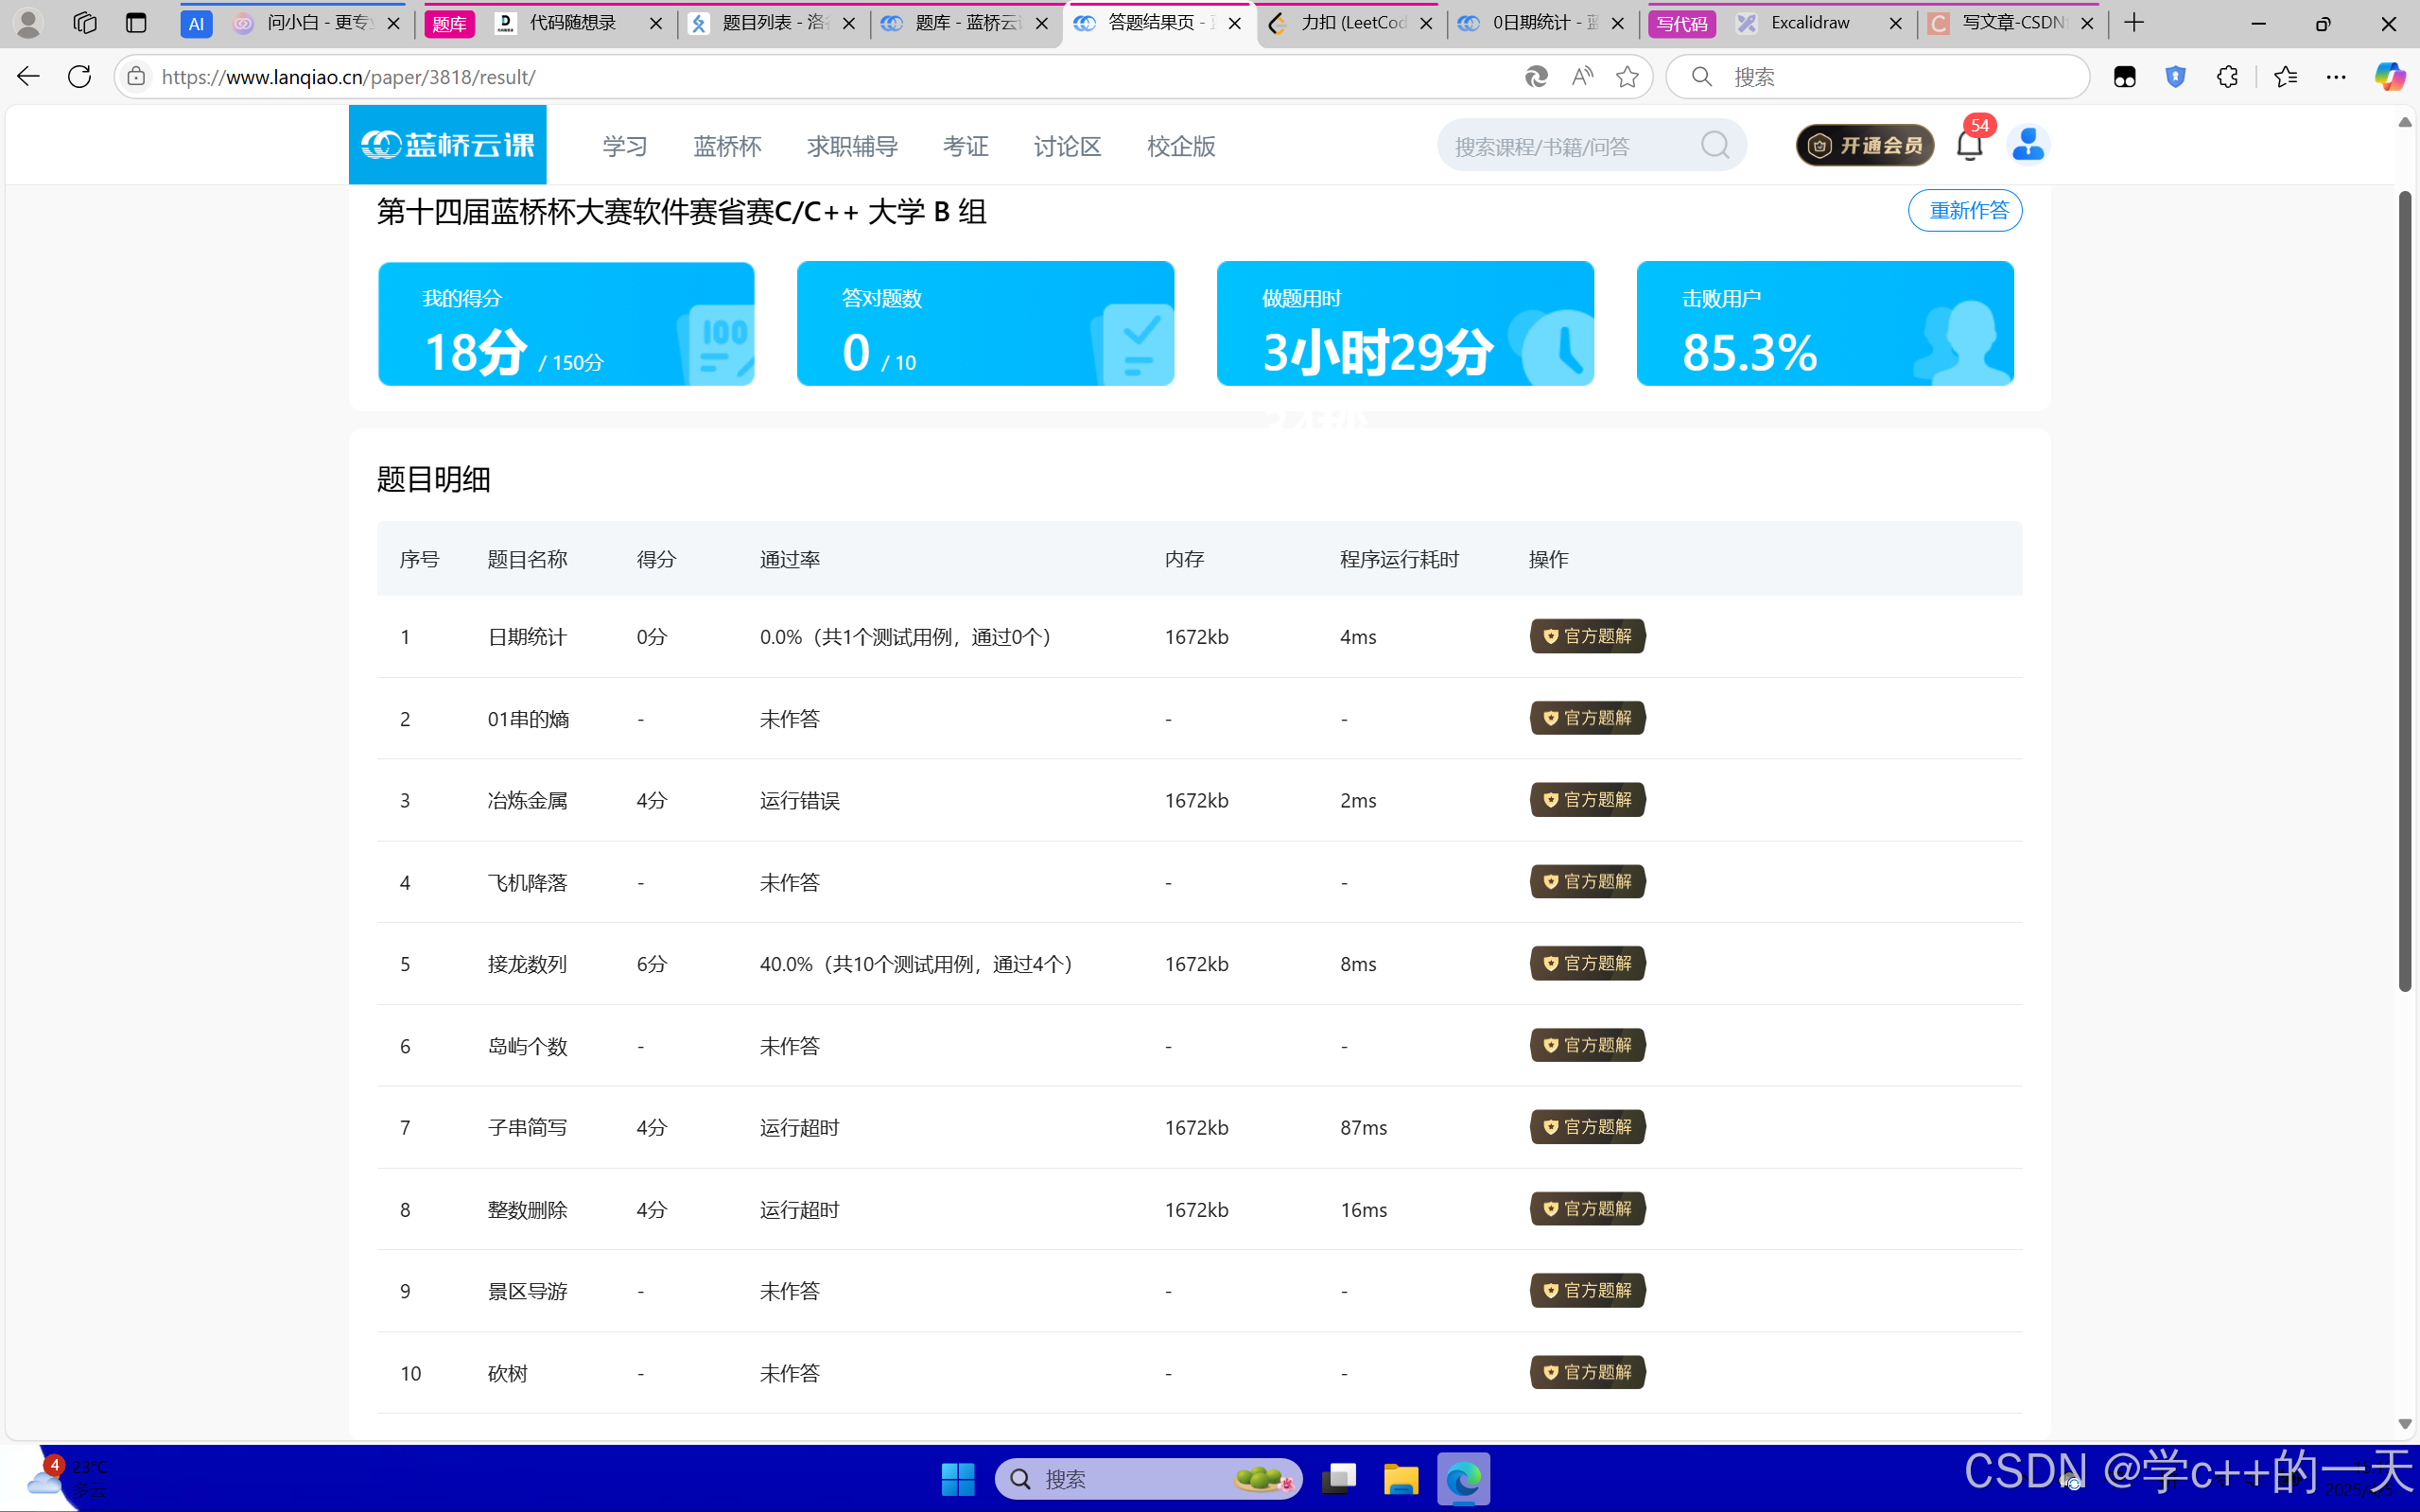The image size is (2420, 1512).
Task: Switch to the 代码随想录 tab
Action: tap(572, 23)
